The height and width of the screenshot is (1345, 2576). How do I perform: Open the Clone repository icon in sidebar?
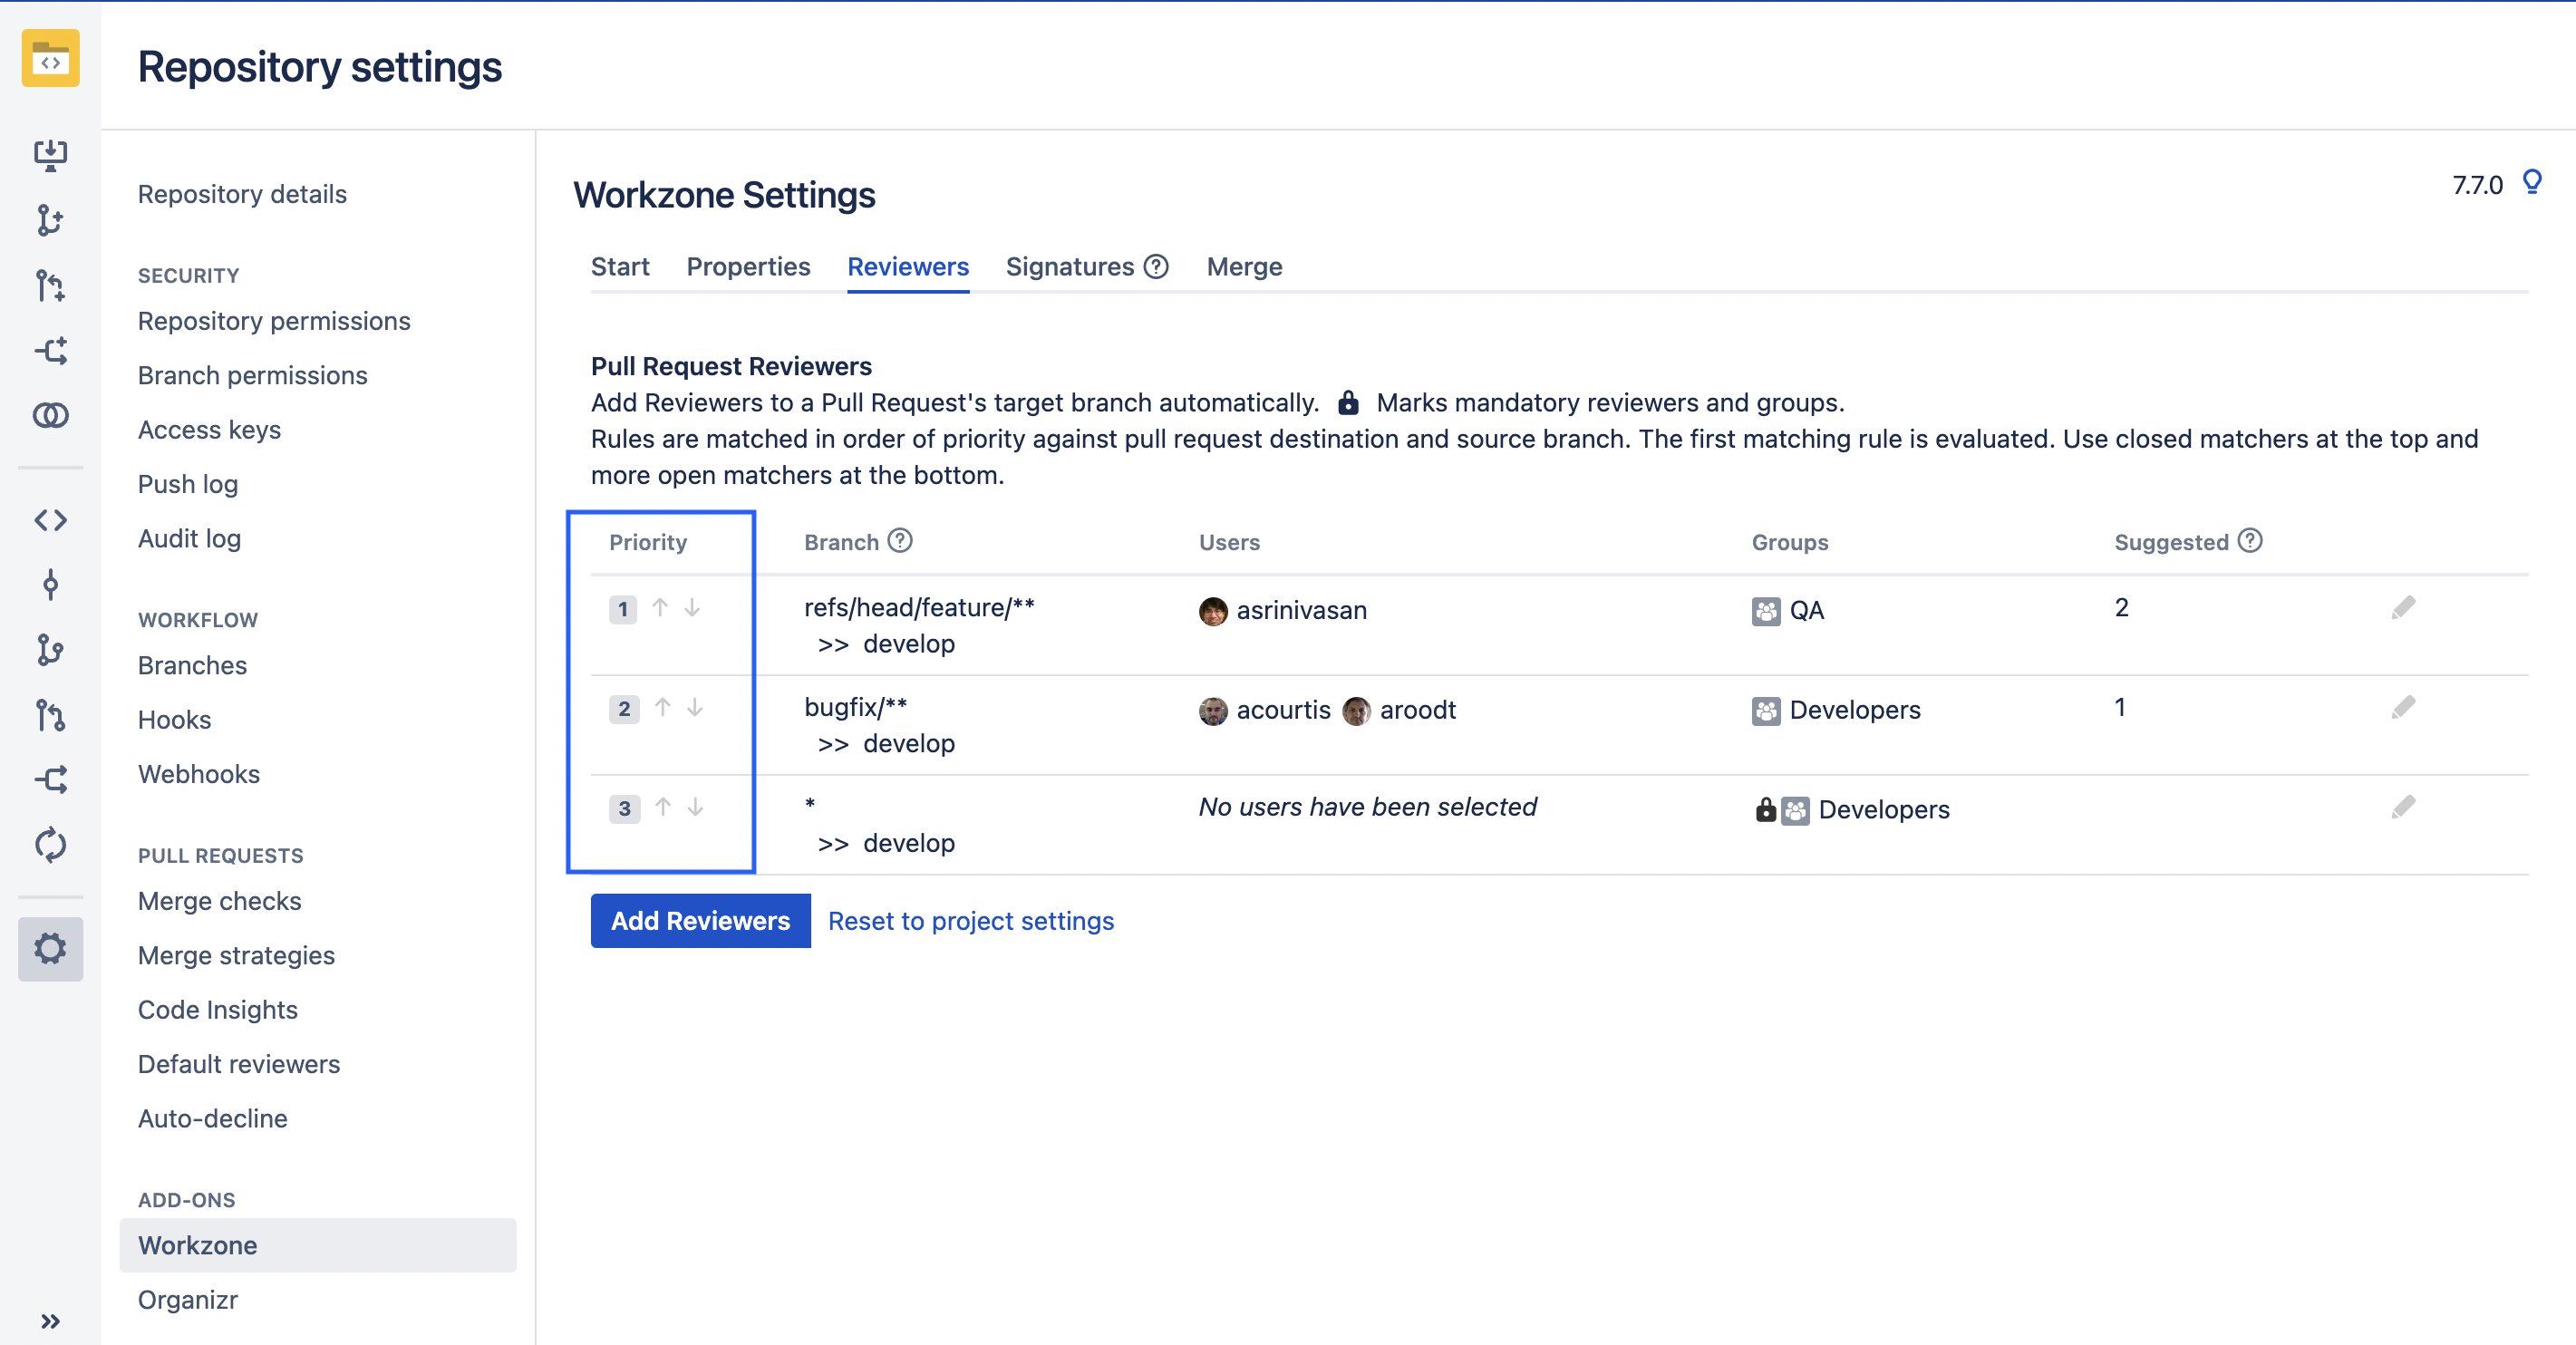click(50, 155)
